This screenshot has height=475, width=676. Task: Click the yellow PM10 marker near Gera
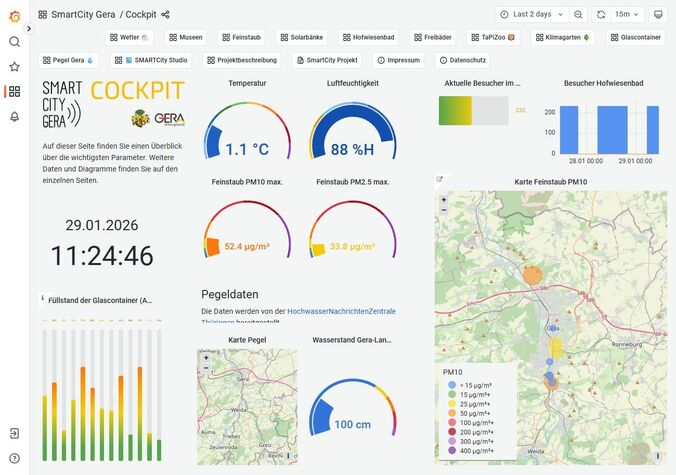556,348
